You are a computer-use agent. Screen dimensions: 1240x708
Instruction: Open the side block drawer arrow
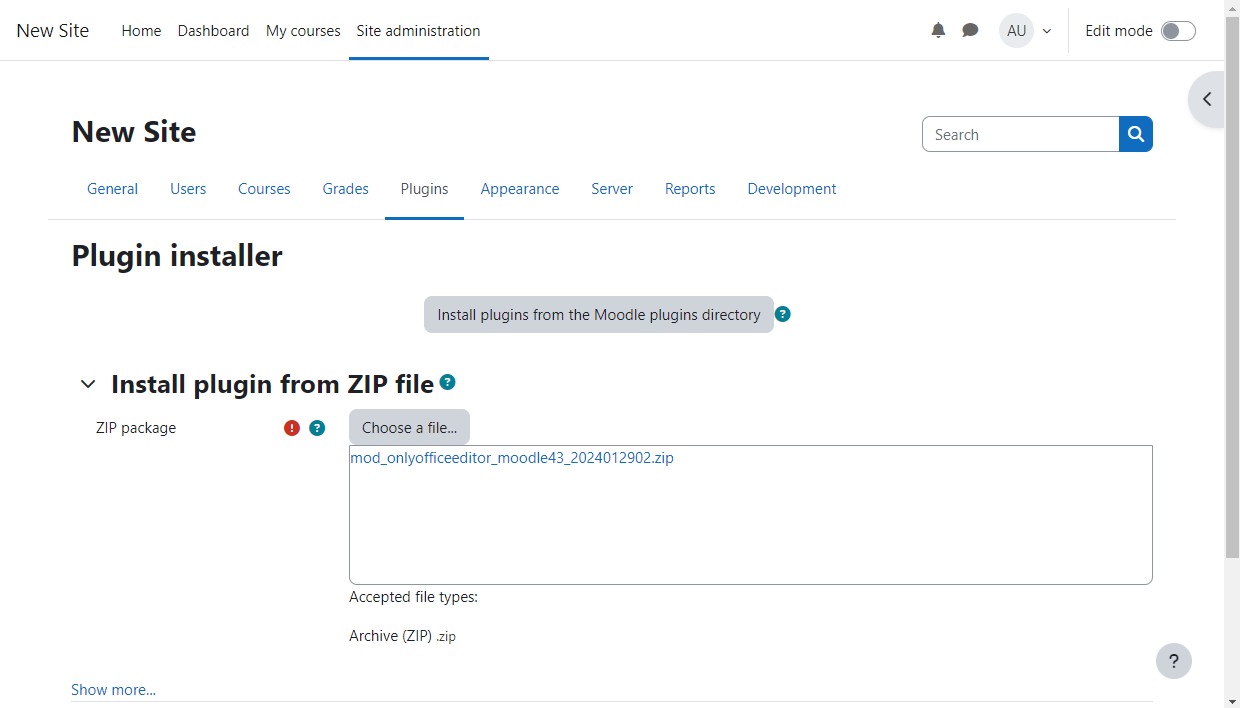tap(1207, 99)
